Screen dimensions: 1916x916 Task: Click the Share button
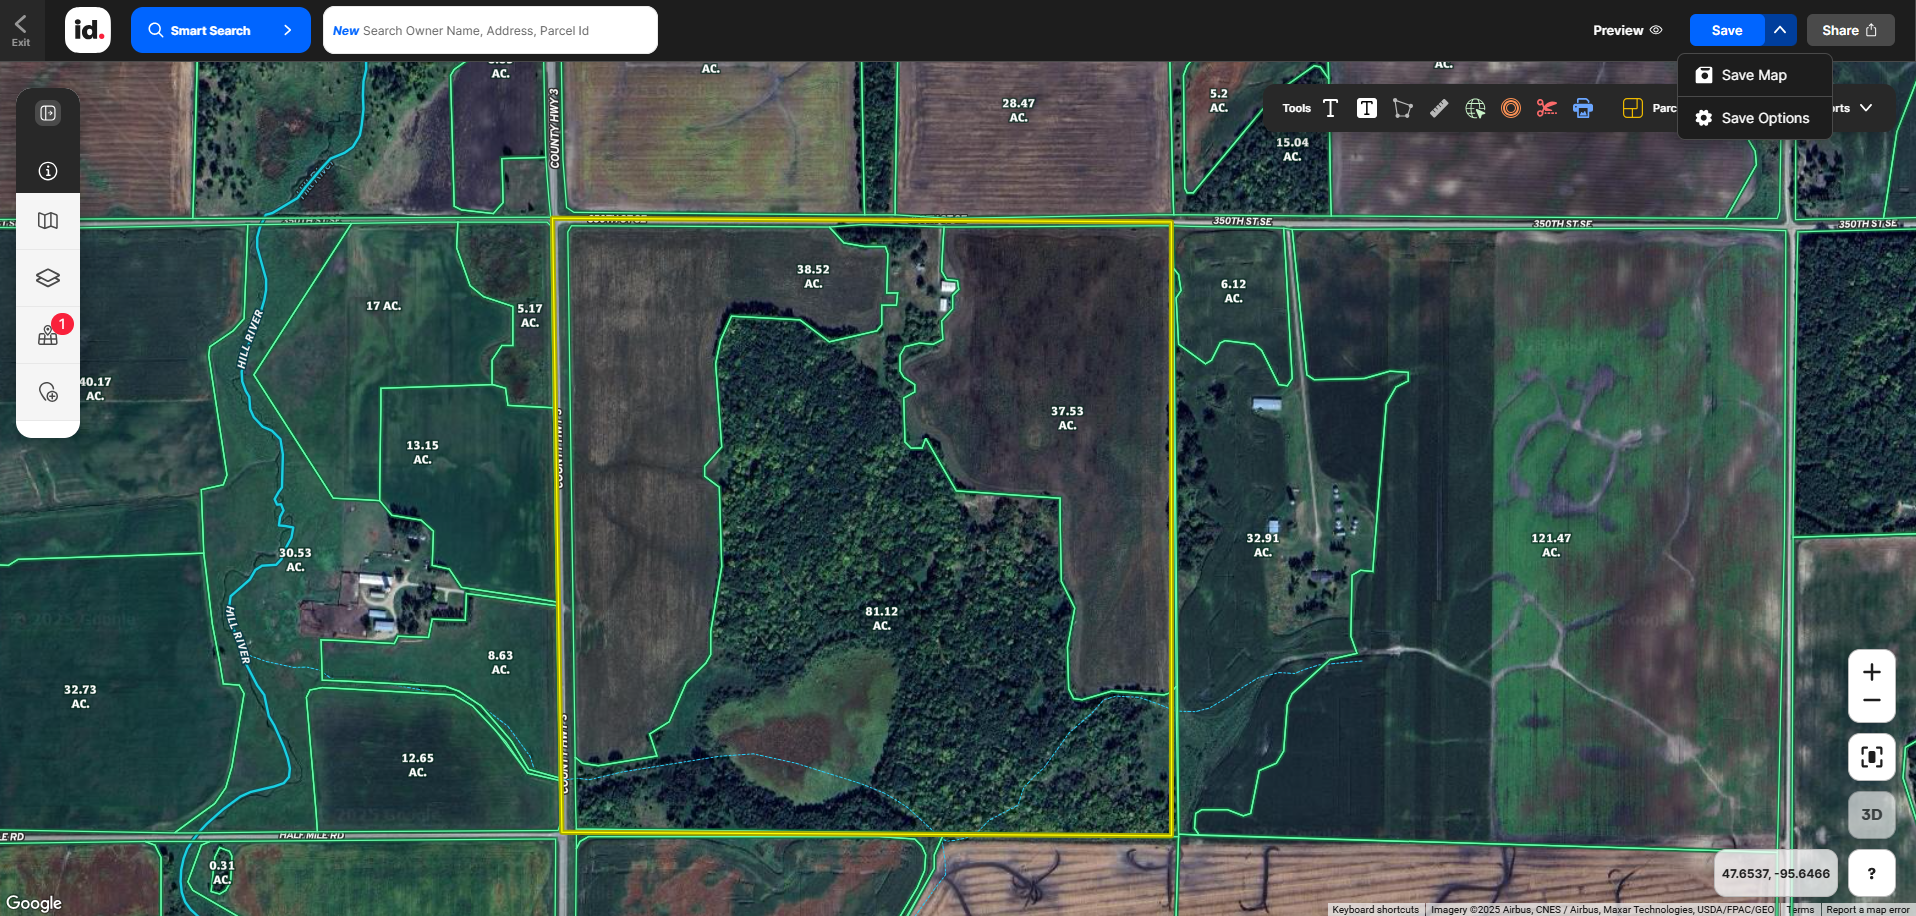click(x=1849, y=30)
